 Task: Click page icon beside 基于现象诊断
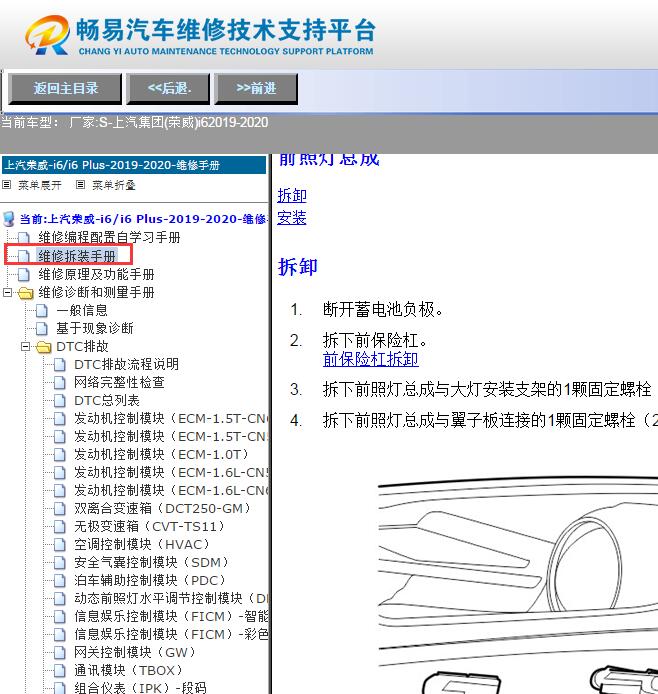tap(42, 329)
